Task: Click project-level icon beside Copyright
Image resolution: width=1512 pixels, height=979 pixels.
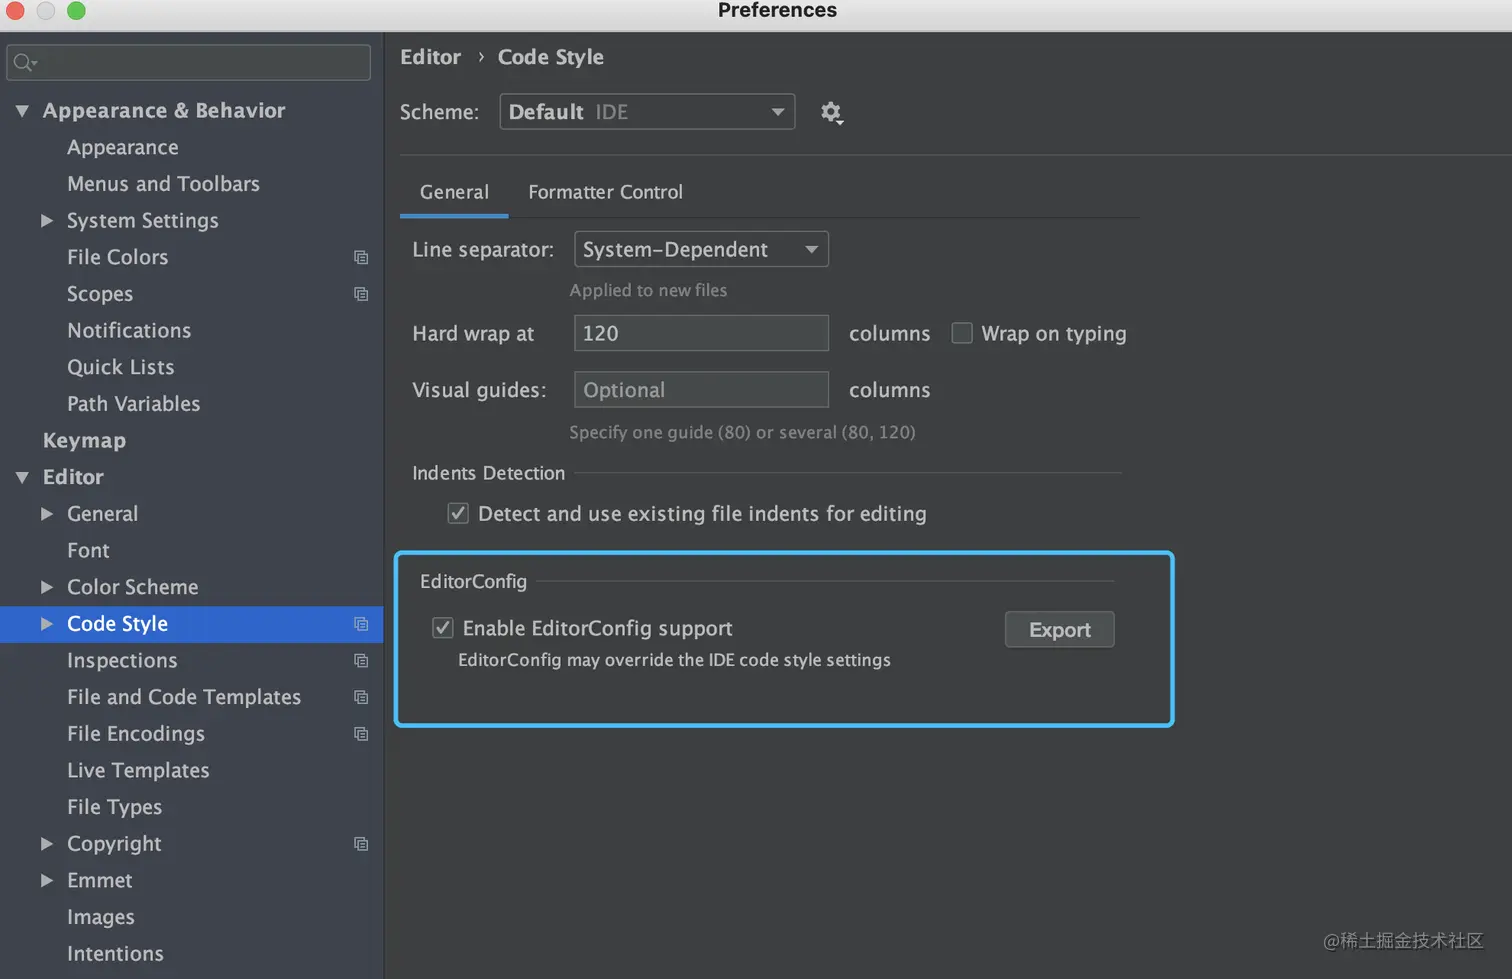Action: tap(361, 844)
